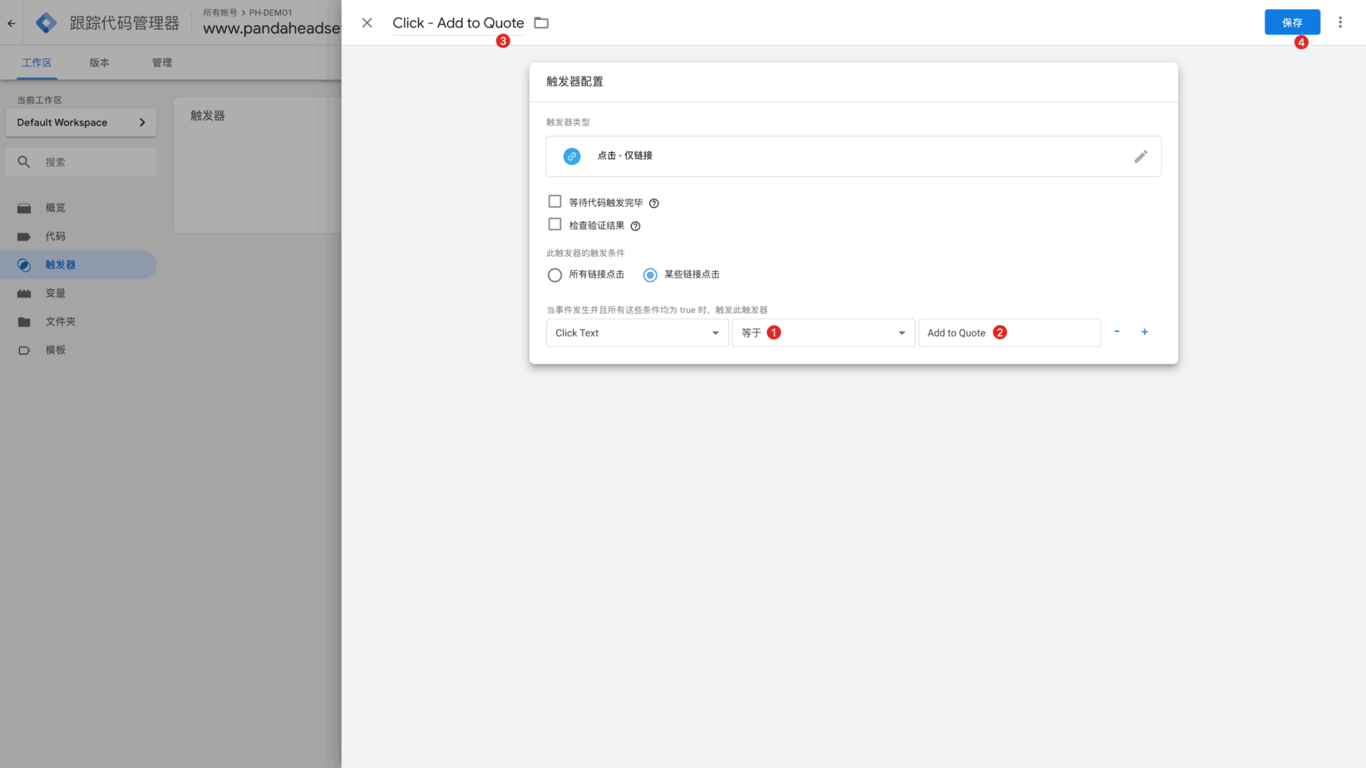
Task: Open 变量 in the left sidebar
Action: [55, 293]
